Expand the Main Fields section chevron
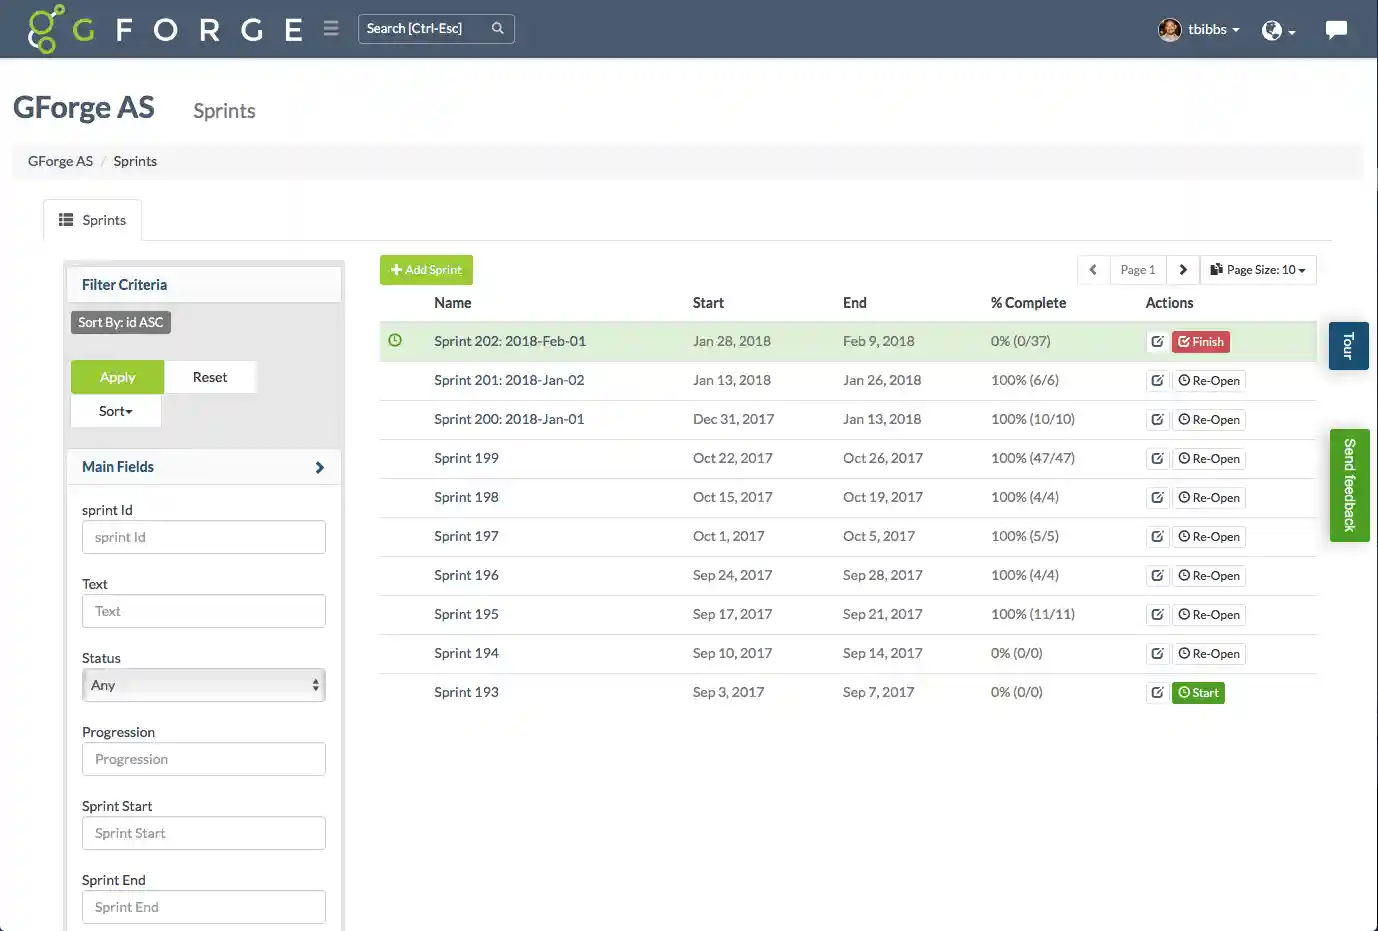This screenshot has width=1378, height=931. coord(319,466)
